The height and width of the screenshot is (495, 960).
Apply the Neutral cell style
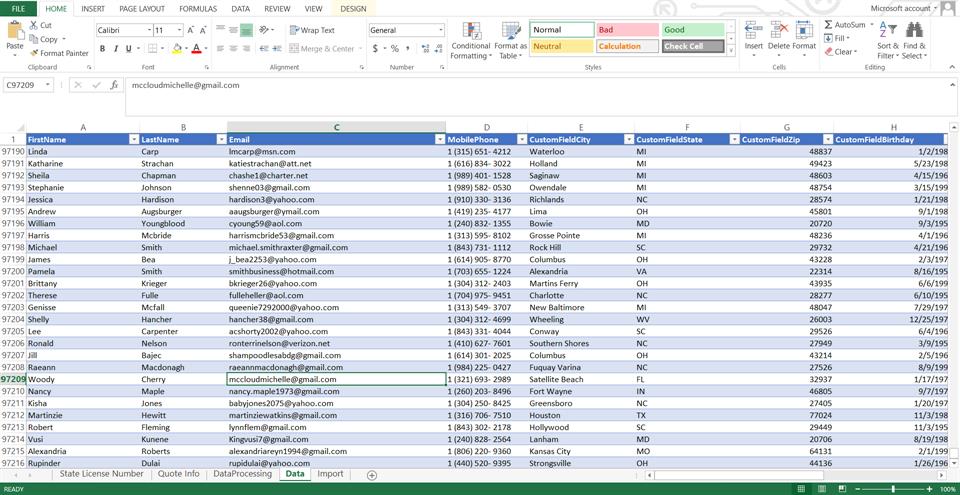pyautogui.click(x=561, y=47)
